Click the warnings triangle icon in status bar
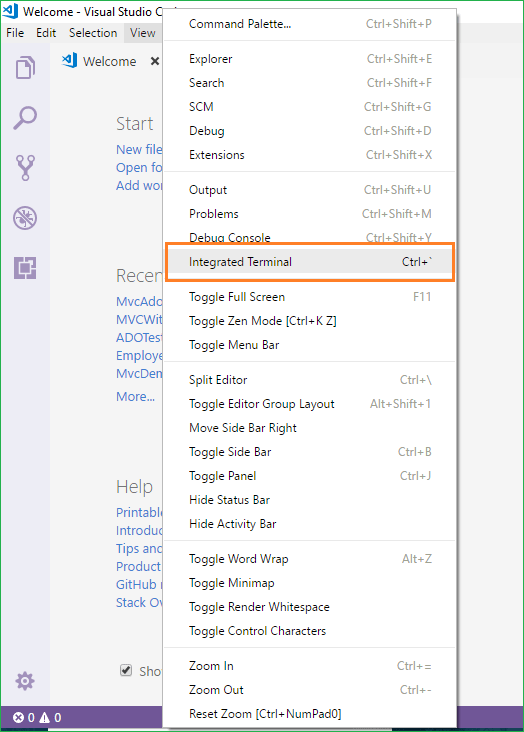The image size is (524, 732). (x=44, y=718)
